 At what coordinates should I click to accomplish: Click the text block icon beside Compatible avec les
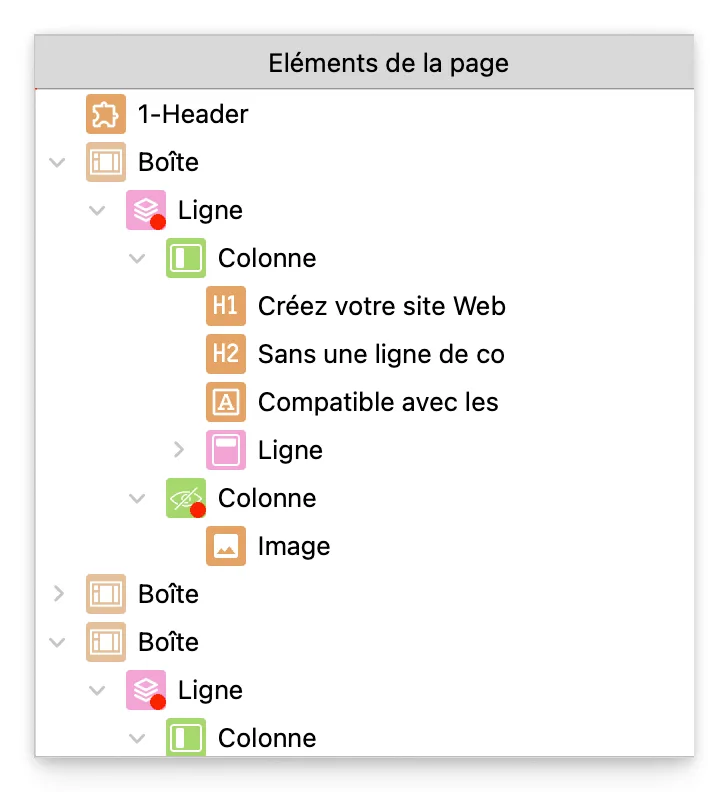(x=225, y=402)
